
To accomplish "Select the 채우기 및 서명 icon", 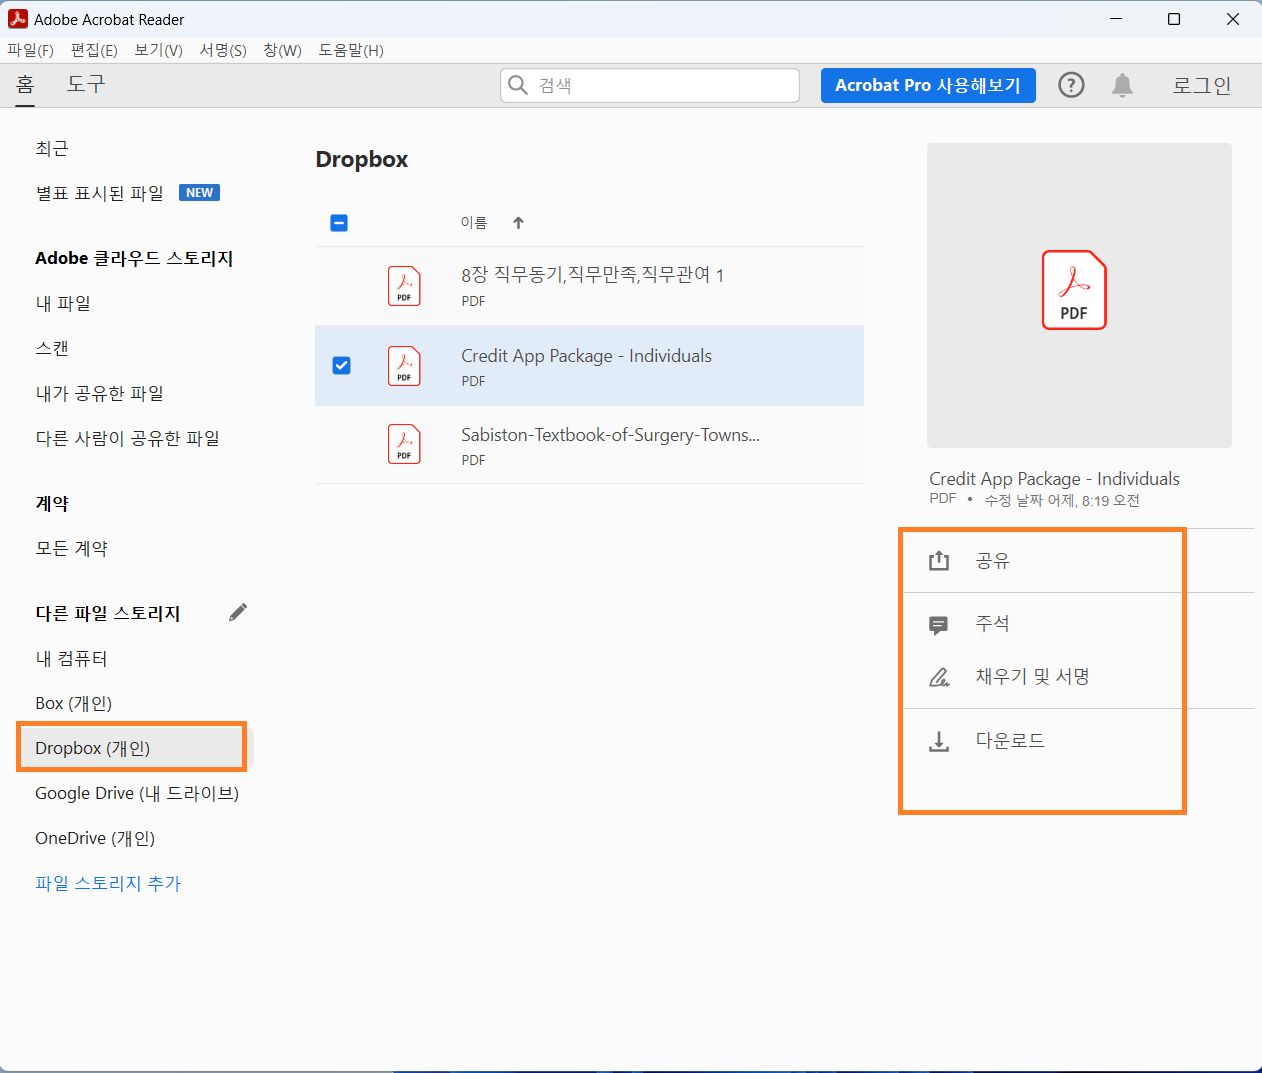I will (938, 676).
